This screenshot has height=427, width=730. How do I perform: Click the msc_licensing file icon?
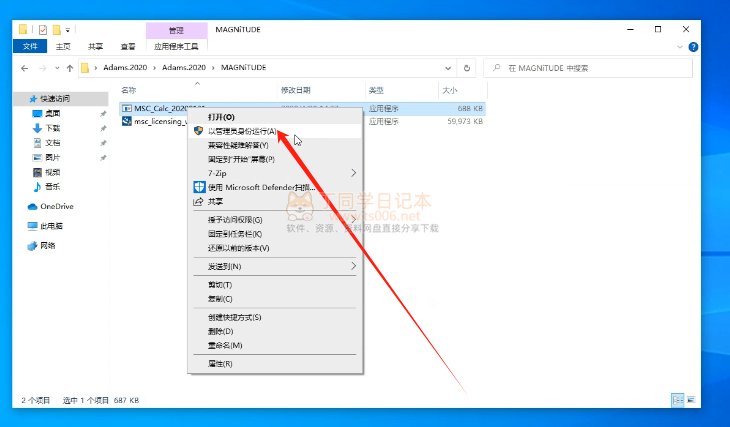[126, 121]
